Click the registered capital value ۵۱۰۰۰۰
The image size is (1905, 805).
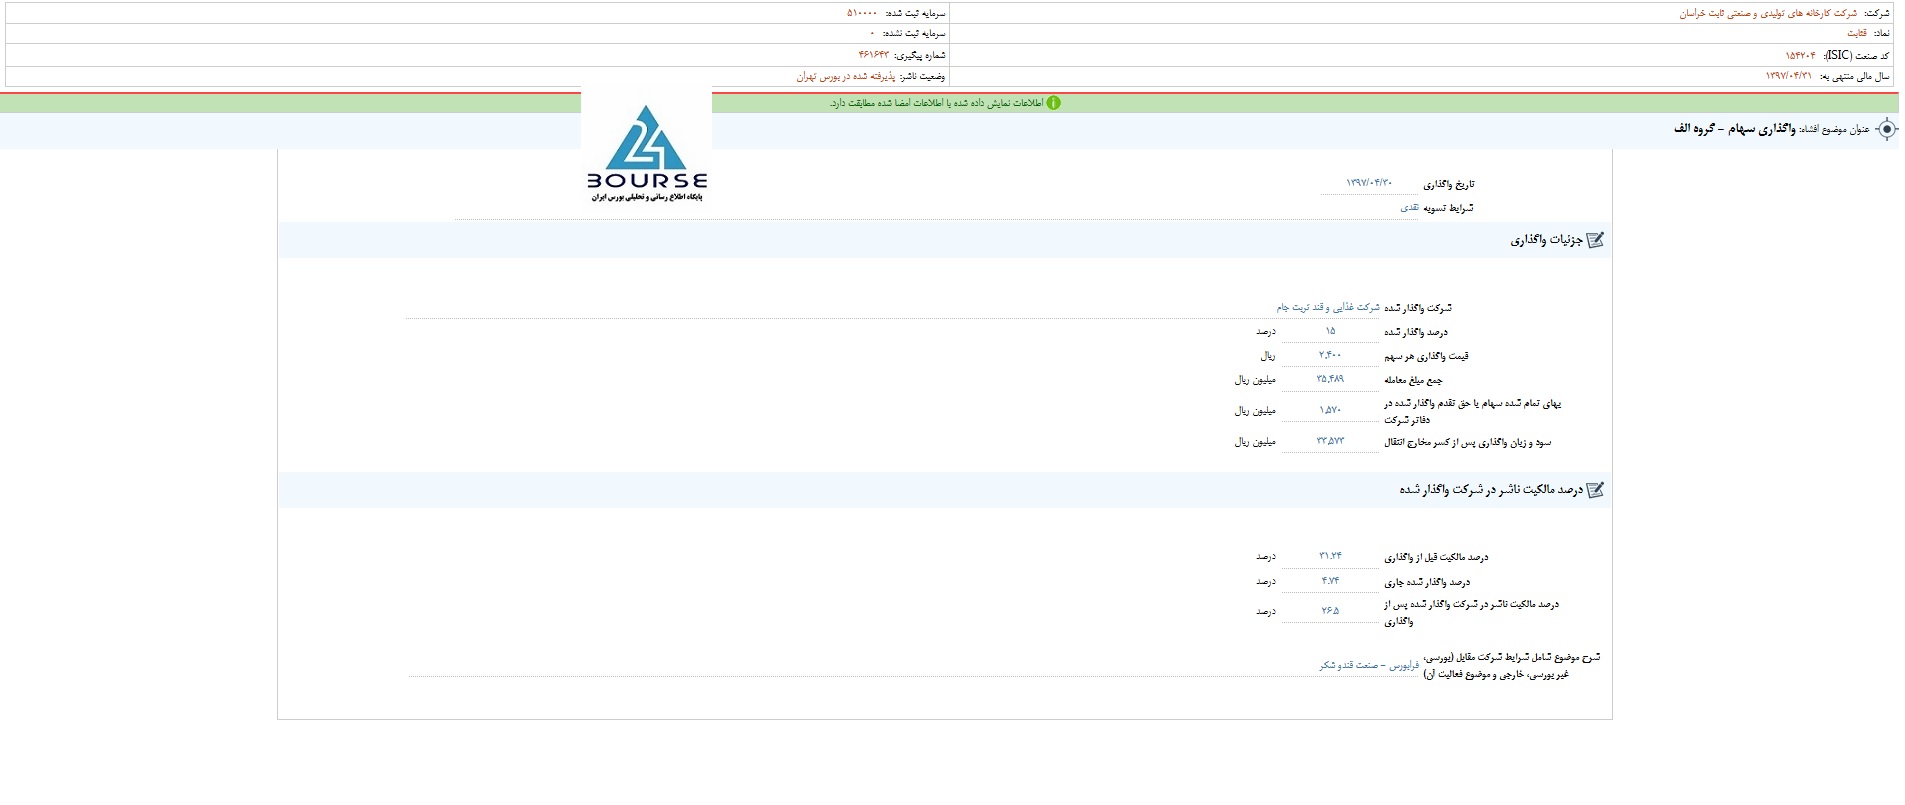coord(862,14)
